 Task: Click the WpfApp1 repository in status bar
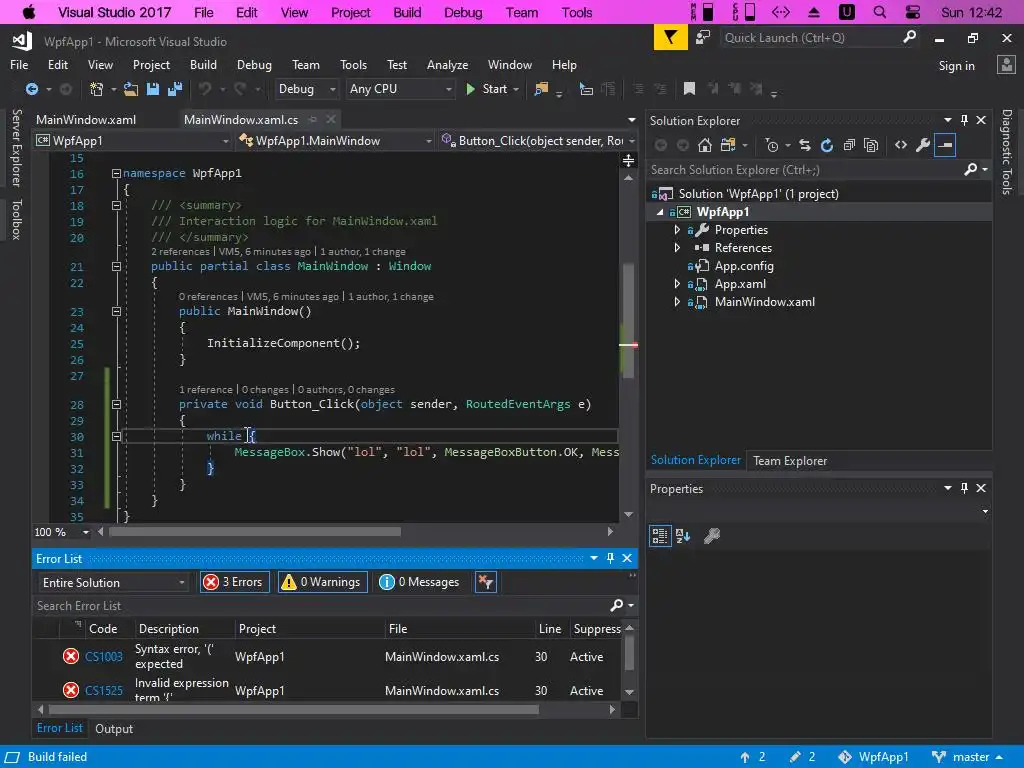click(x=874, y=757)
